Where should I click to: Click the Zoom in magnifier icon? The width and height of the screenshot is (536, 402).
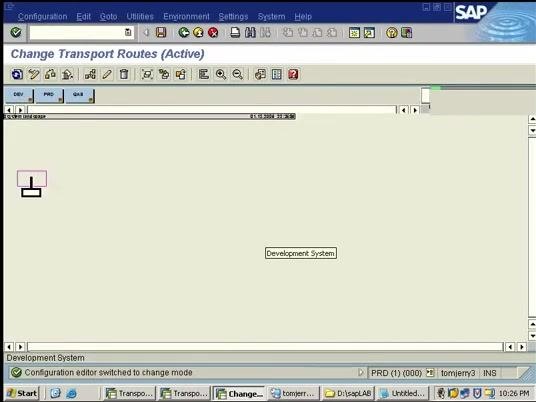pyautogui.click(x=221, y=74)
